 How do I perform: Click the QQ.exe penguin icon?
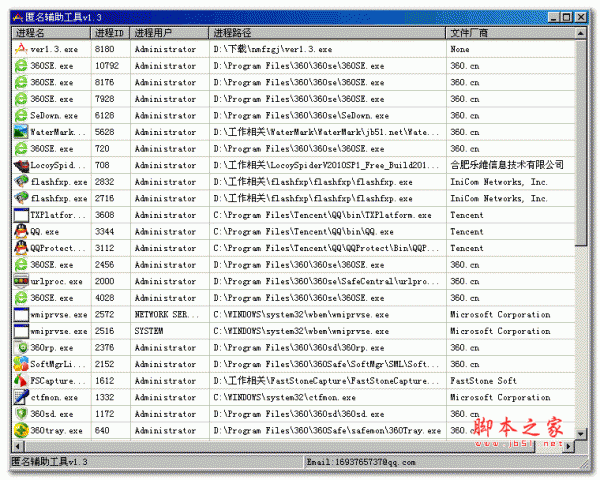click(21, 232)
